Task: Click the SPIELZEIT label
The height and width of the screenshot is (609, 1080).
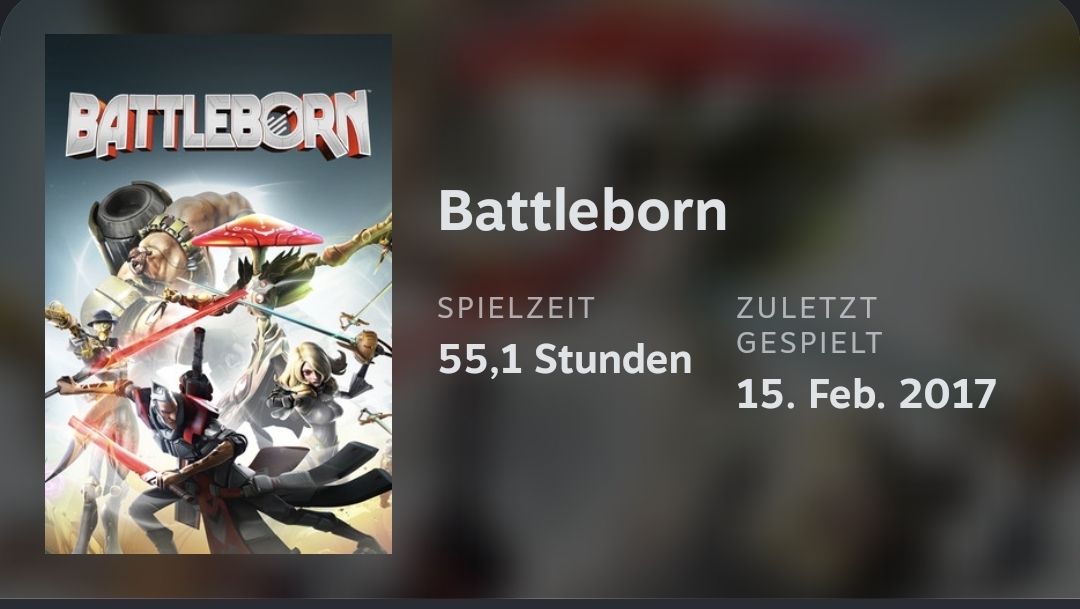Action: coord(516,308)
